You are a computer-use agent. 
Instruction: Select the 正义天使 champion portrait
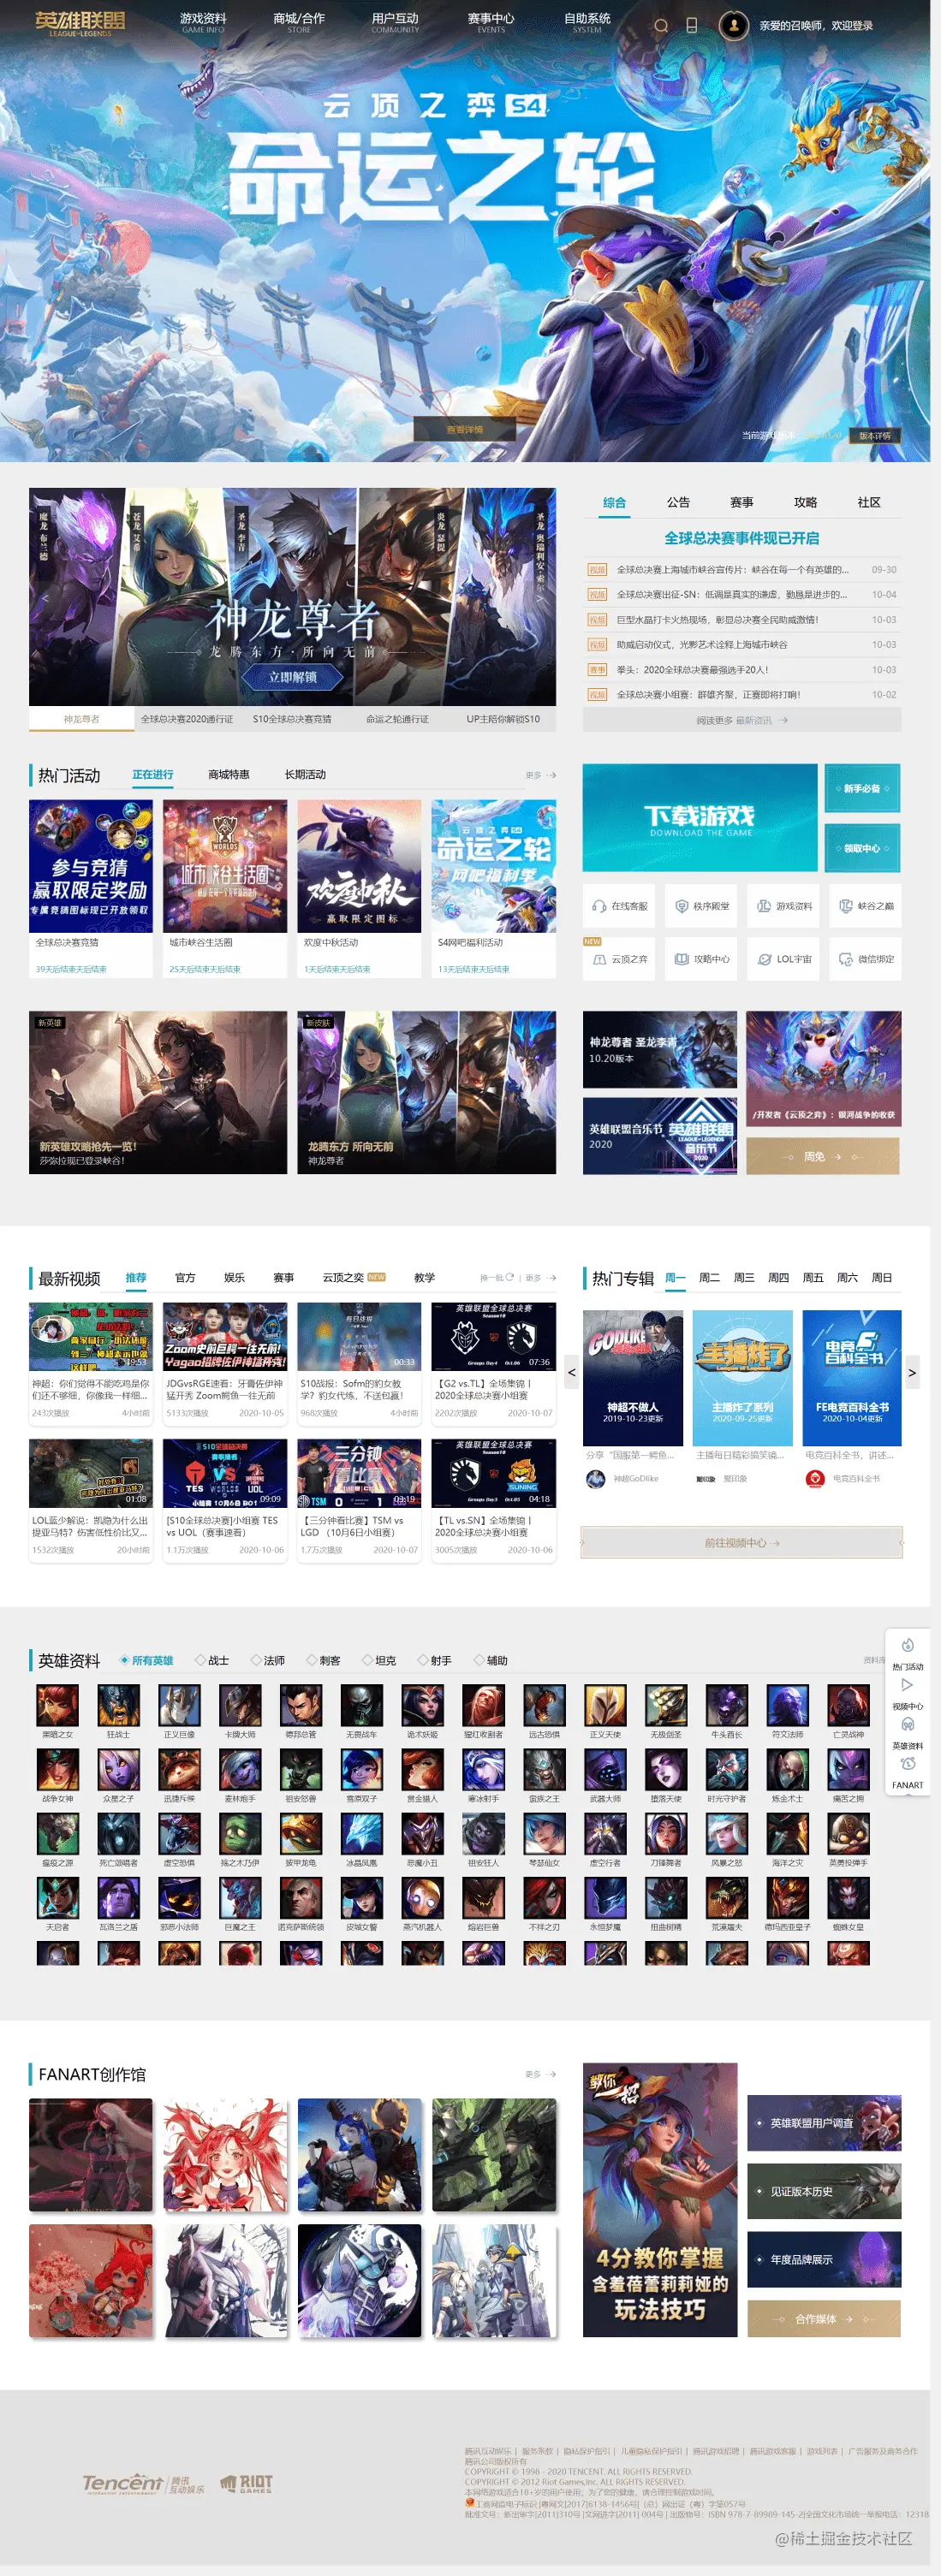[x=605, y=1705]
